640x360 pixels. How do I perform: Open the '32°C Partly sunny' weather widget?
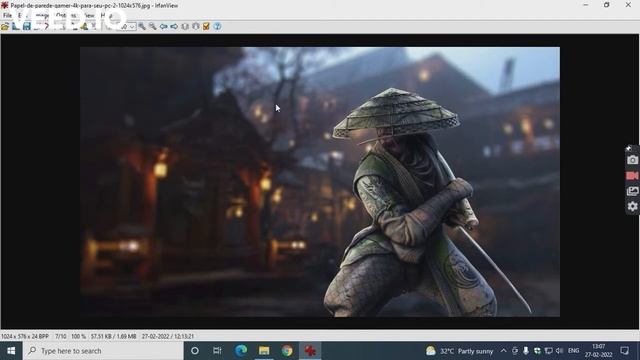[459, 351]
